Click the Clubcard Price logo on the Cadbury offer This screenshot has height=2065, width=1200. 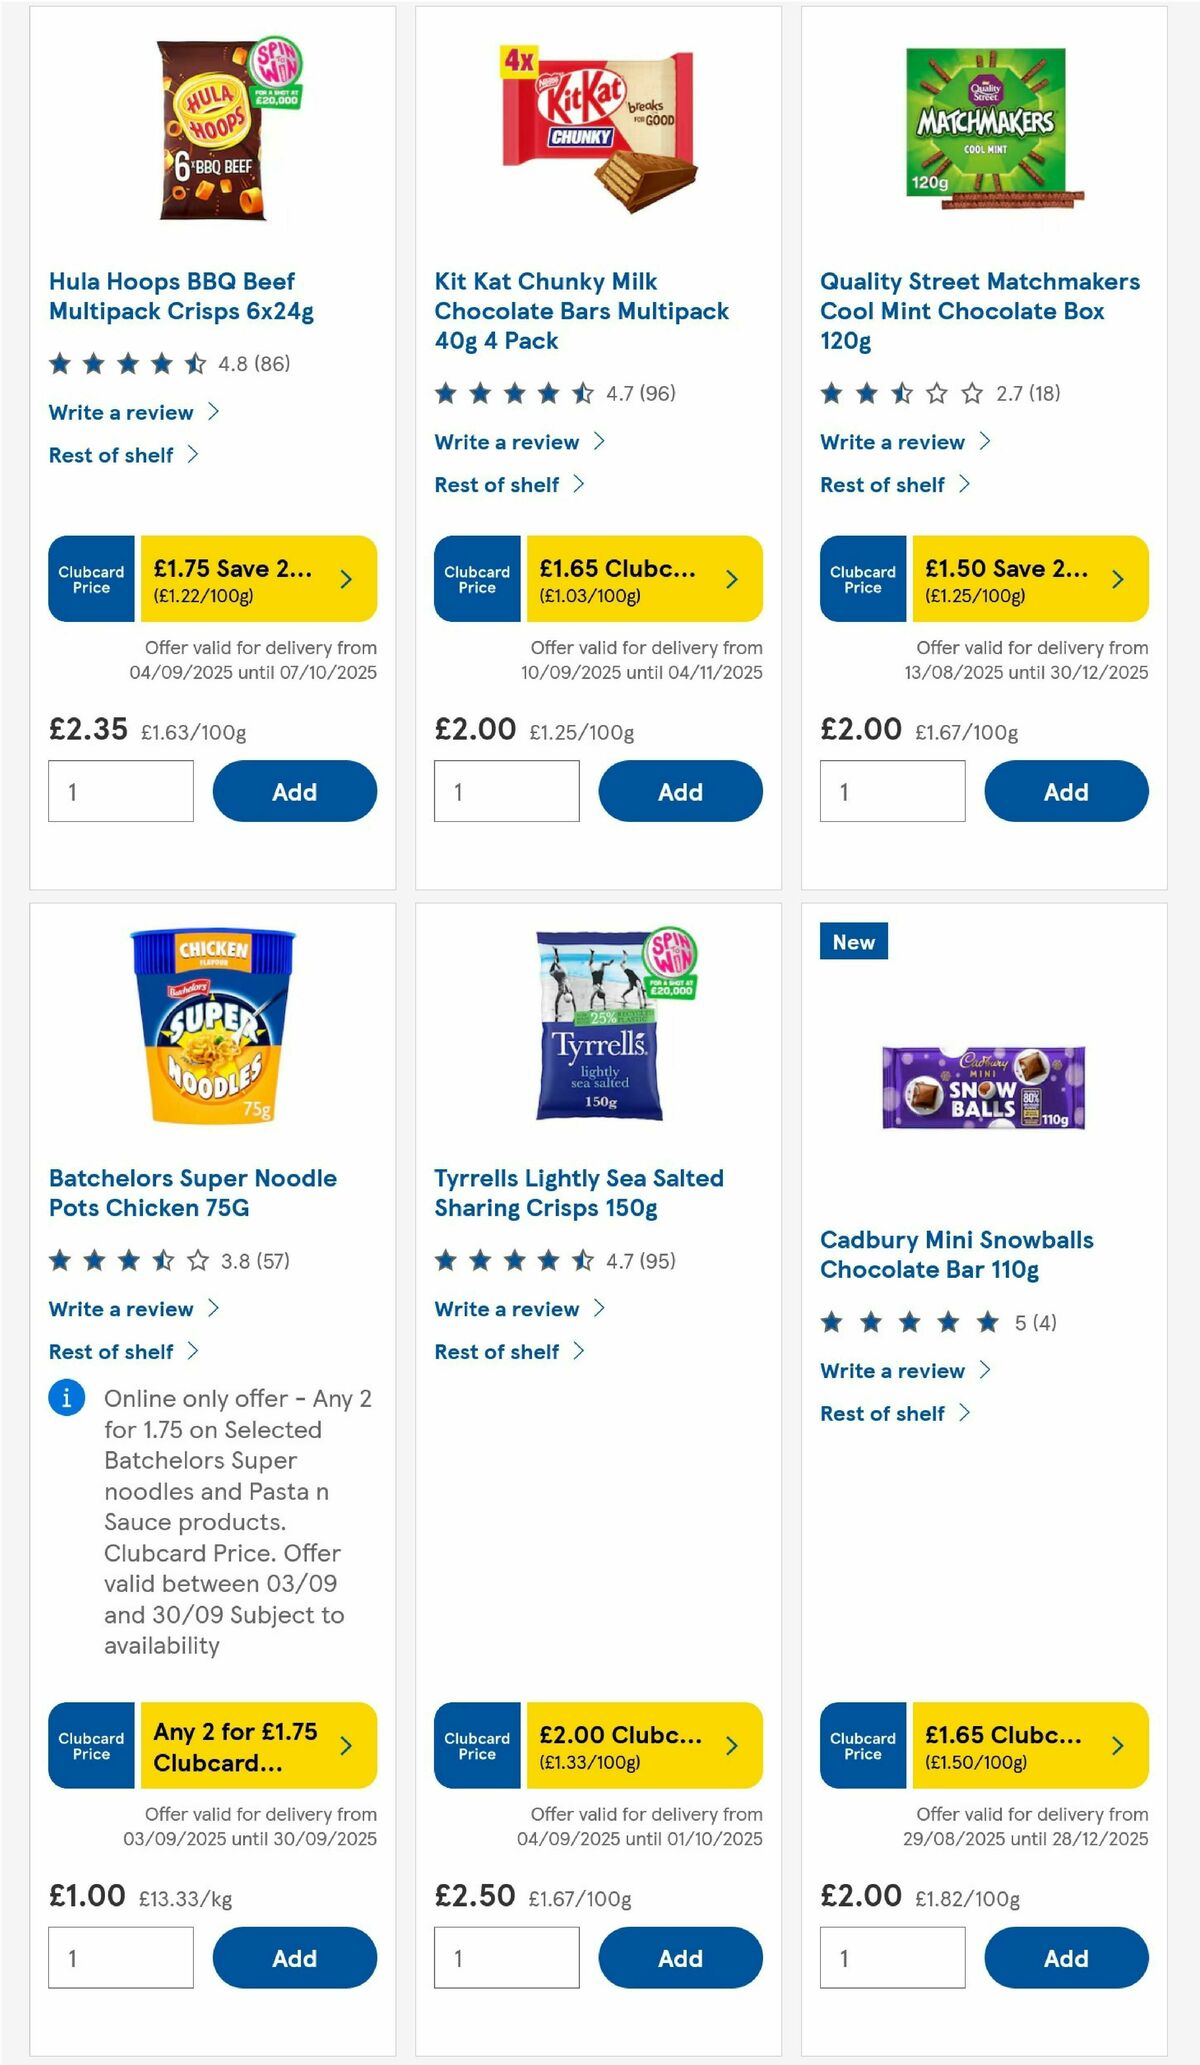[x=862, y=1747]
